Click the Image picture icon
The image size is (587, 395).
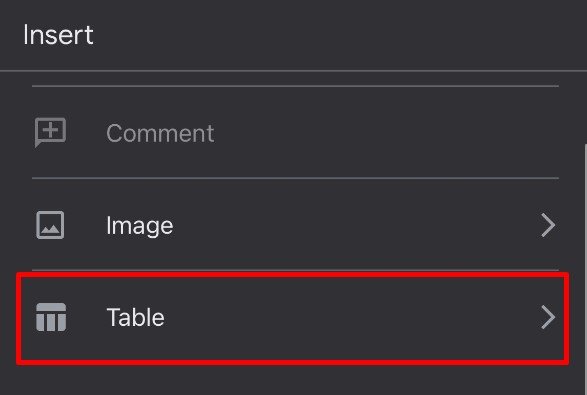tap(50, 225)
